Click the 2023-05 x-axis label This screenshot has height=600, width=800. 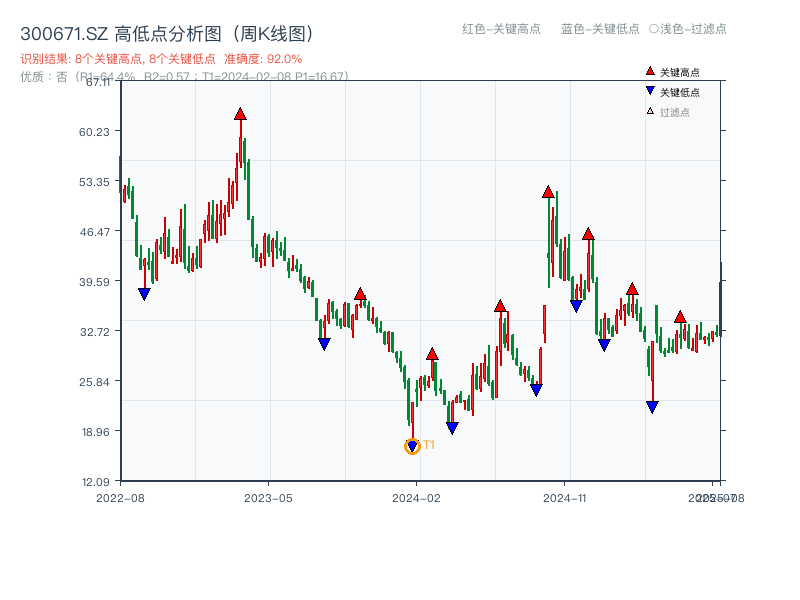268,498
